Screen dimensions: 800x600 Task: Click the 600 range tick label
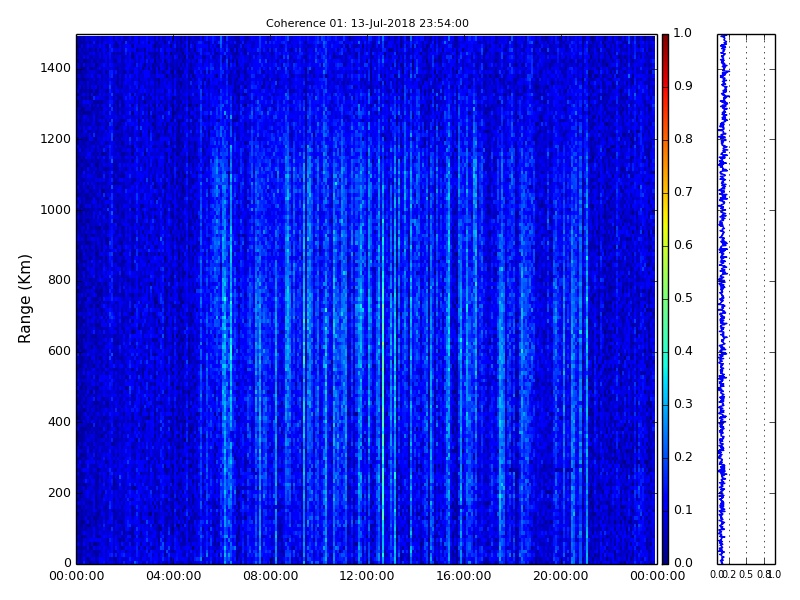pos(59,351)
